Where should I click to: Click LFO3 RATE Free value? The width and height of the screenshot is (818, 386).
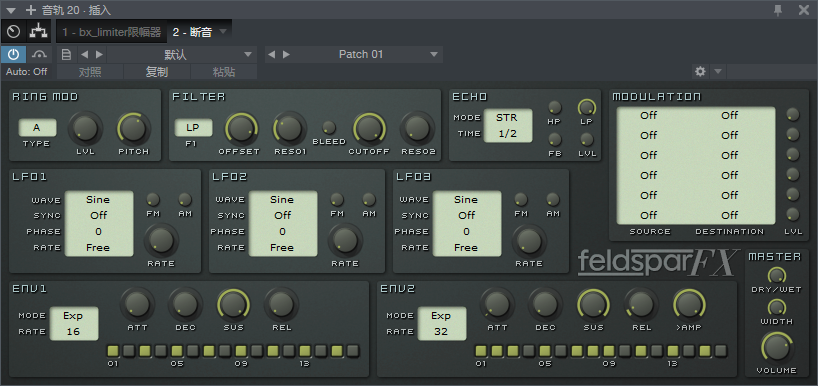[466, 248]
